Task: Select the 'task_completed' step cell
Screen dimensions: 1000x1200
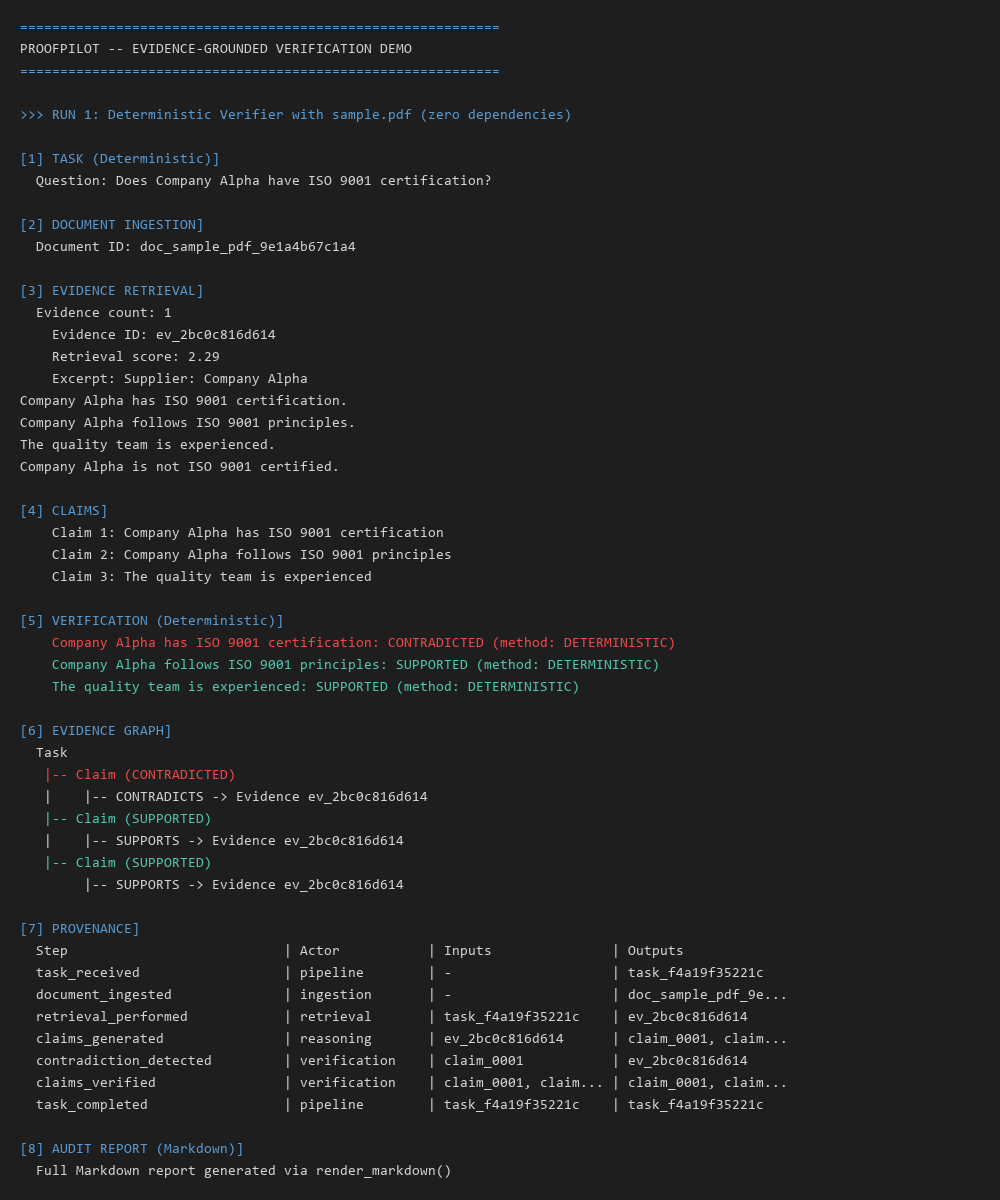Action: coord(92,1104)
